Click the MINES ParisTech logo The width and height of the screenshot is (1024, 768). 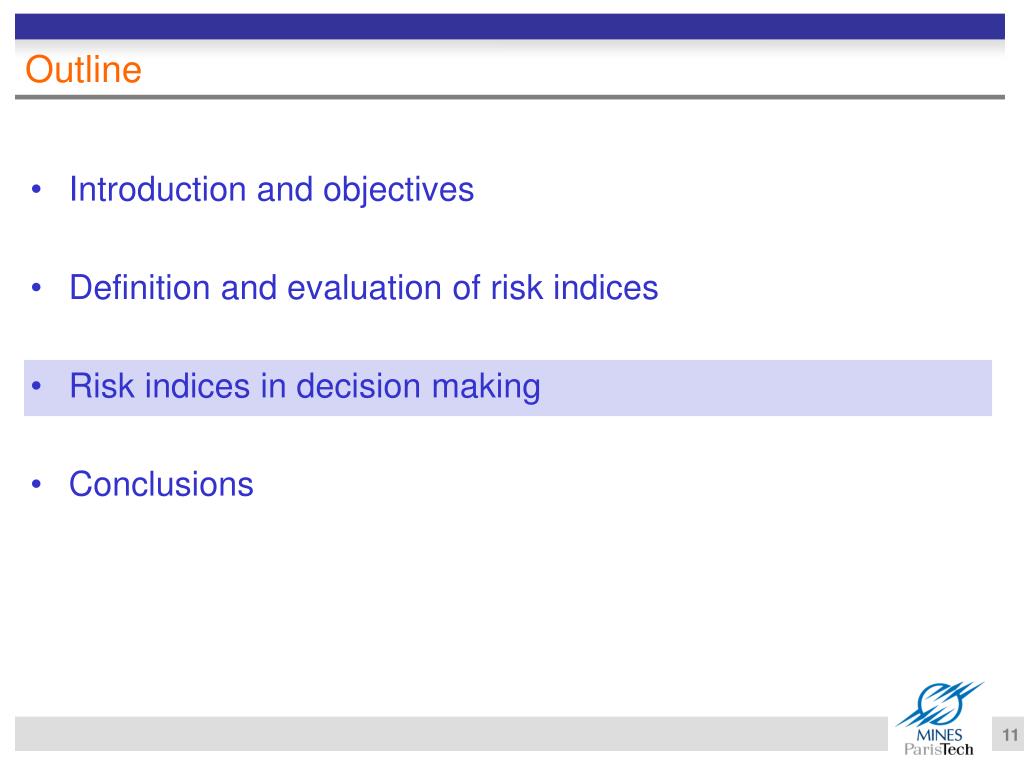pyautogui.click(x=939, y=718)
